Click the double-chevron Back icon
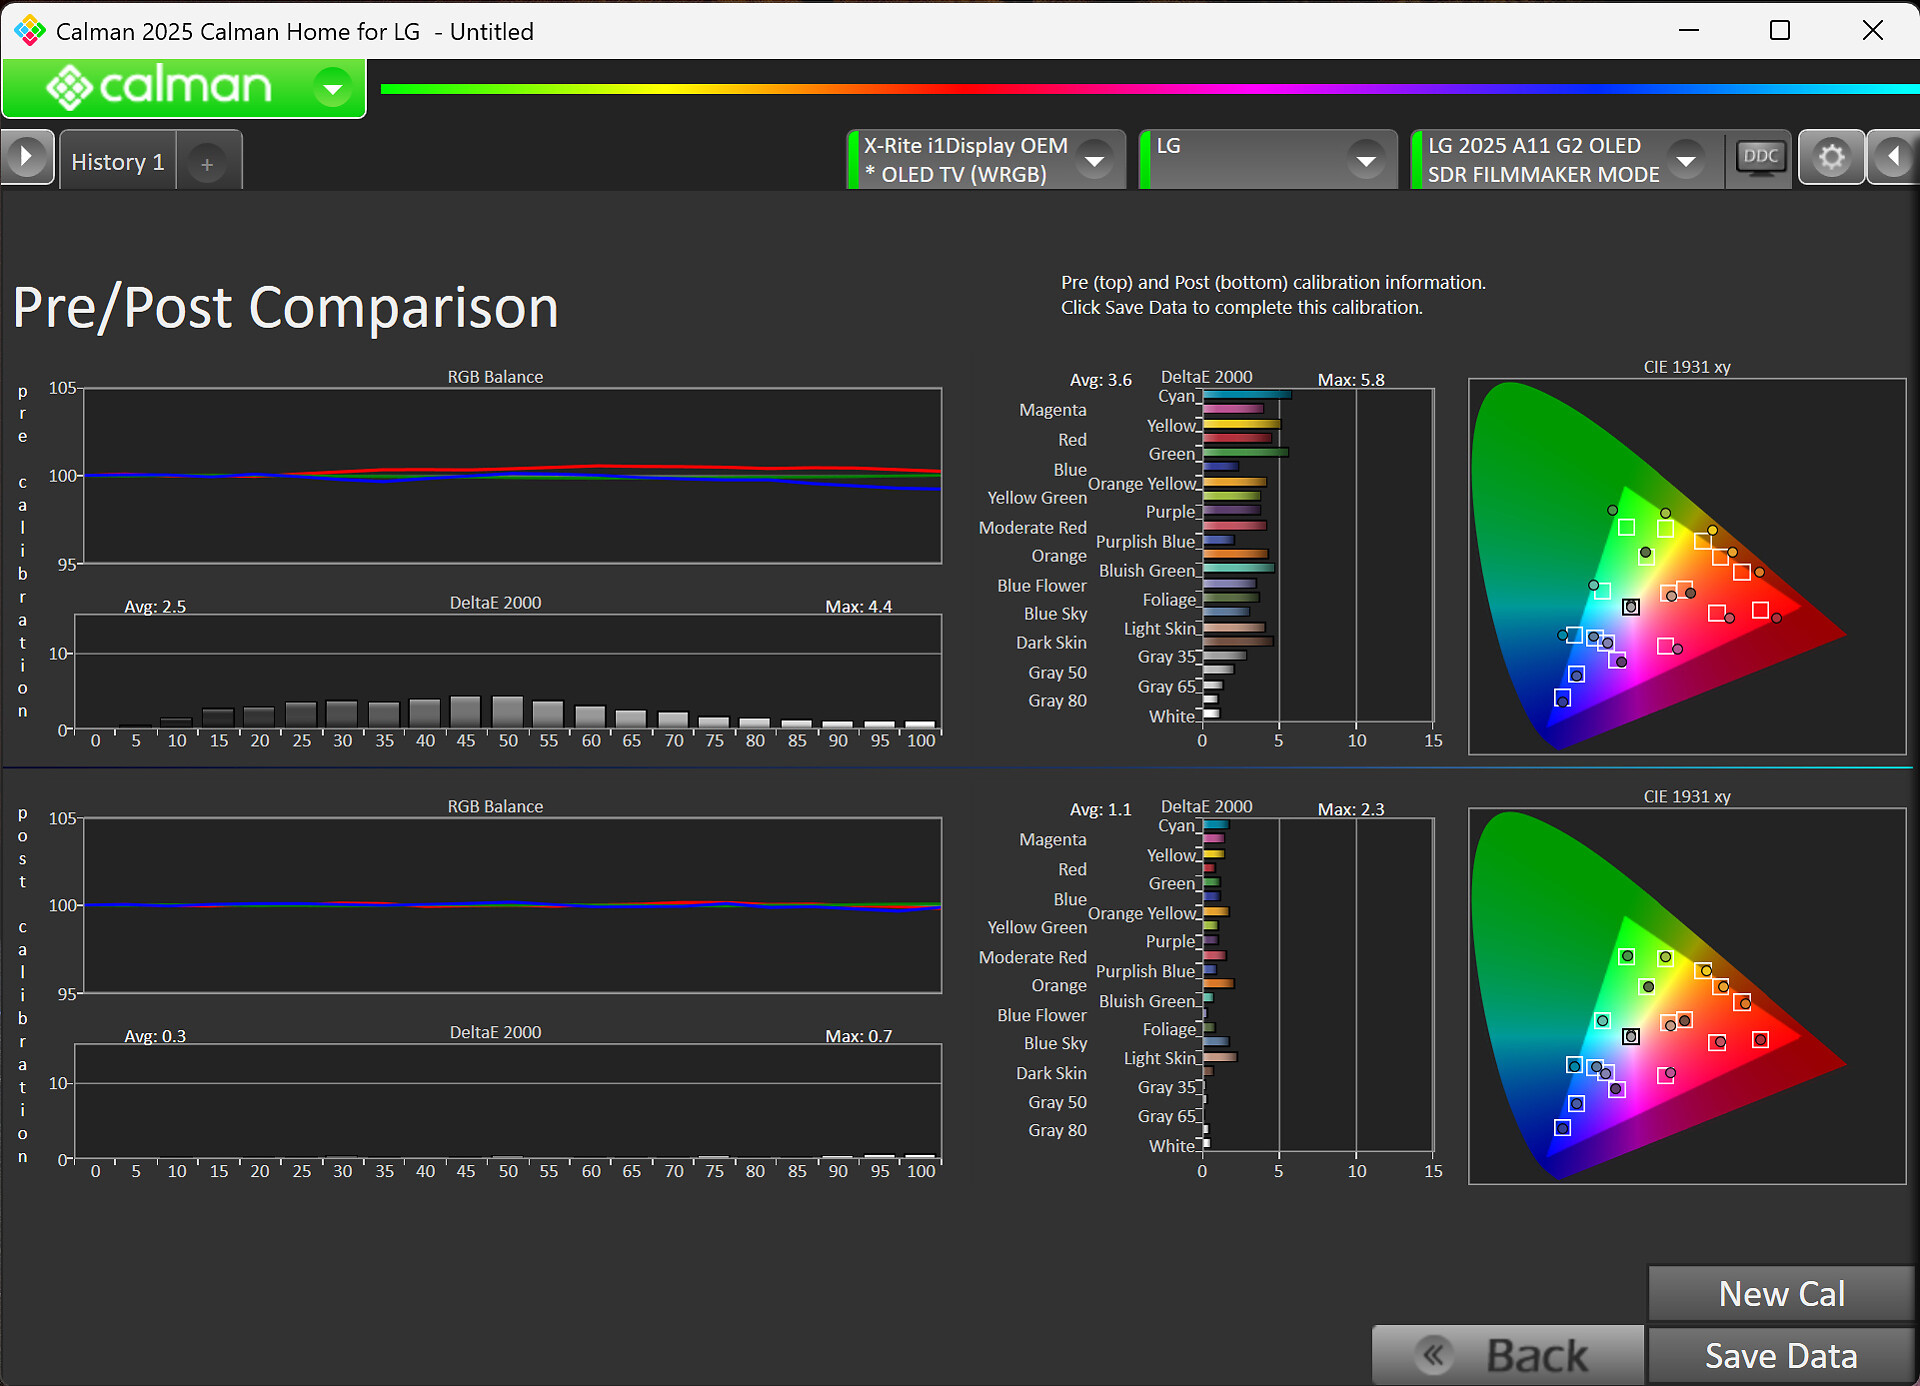 1434,1355
